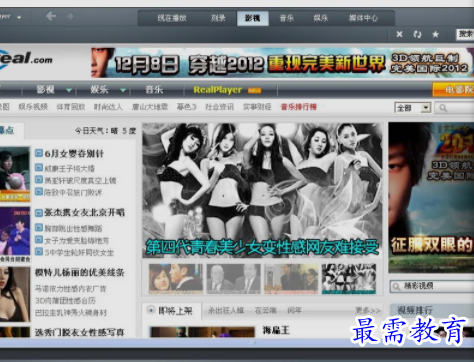Image resolution: width=474 pixels, height=362 pixels.
Task: Open the main feature image 第四代青春美少女
Action: [262, 190]
